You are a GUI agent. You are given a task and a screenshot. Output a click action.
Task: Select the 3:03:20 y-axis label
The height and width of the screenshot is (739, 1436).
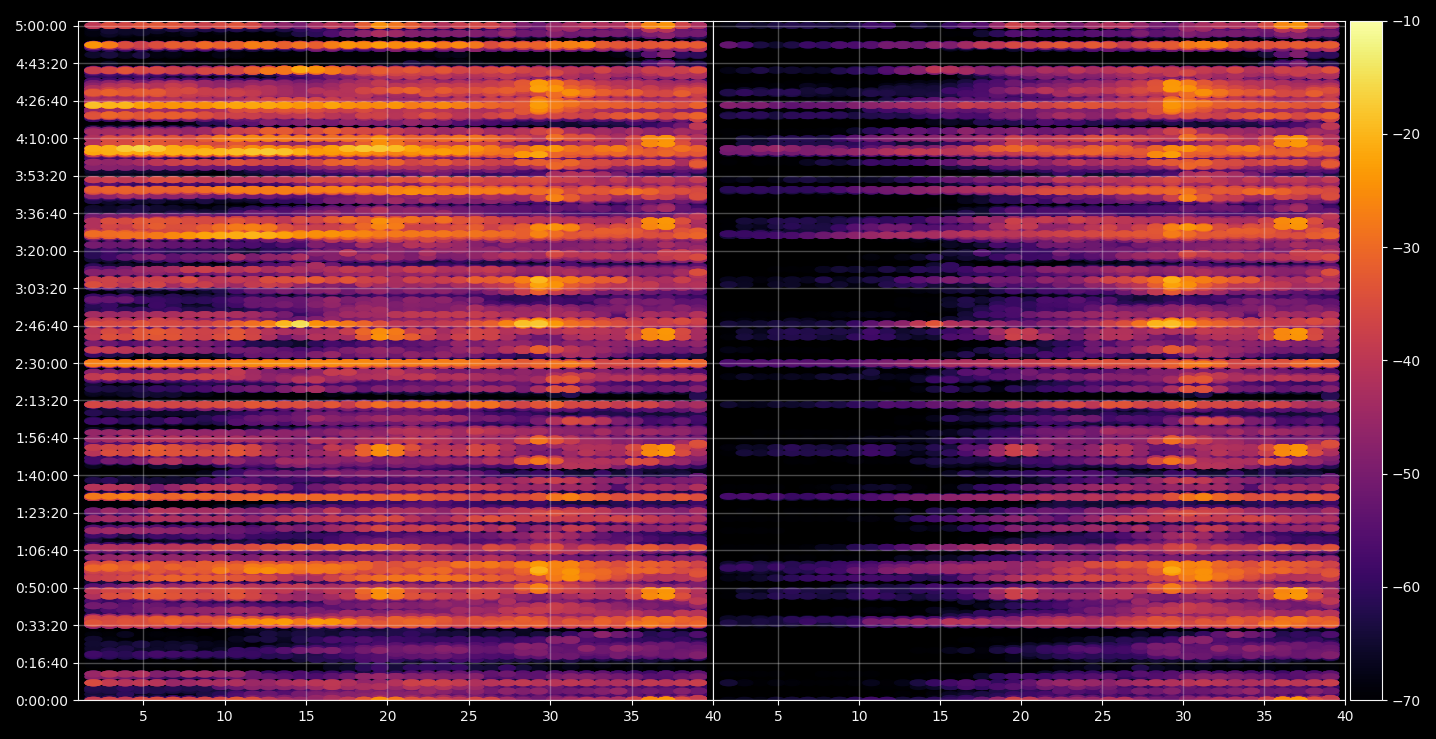click(x=41, y=289)
